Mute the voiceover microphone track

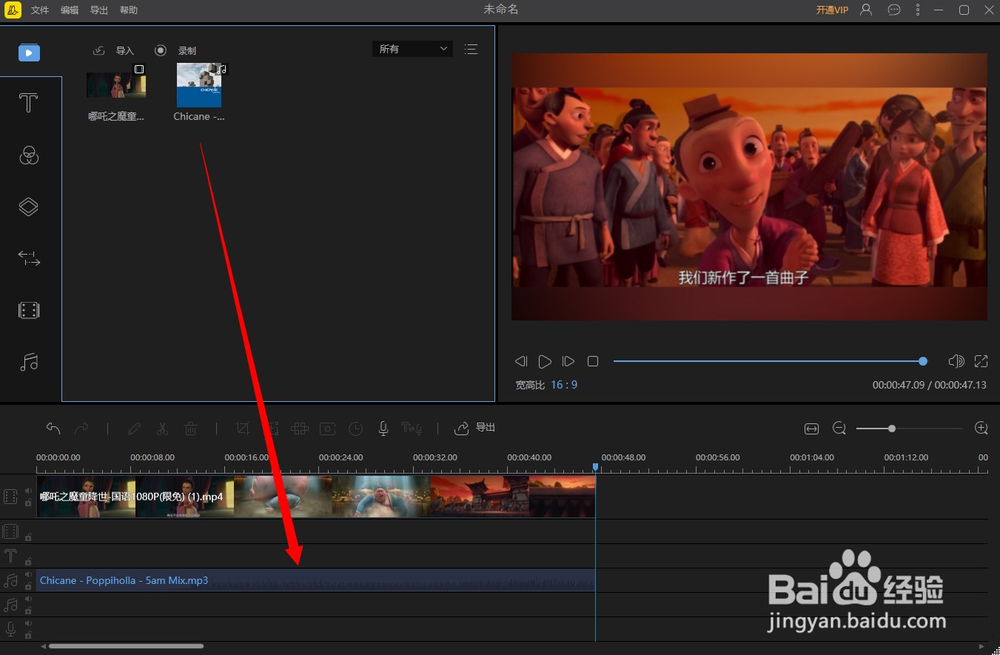click(28, 624)
